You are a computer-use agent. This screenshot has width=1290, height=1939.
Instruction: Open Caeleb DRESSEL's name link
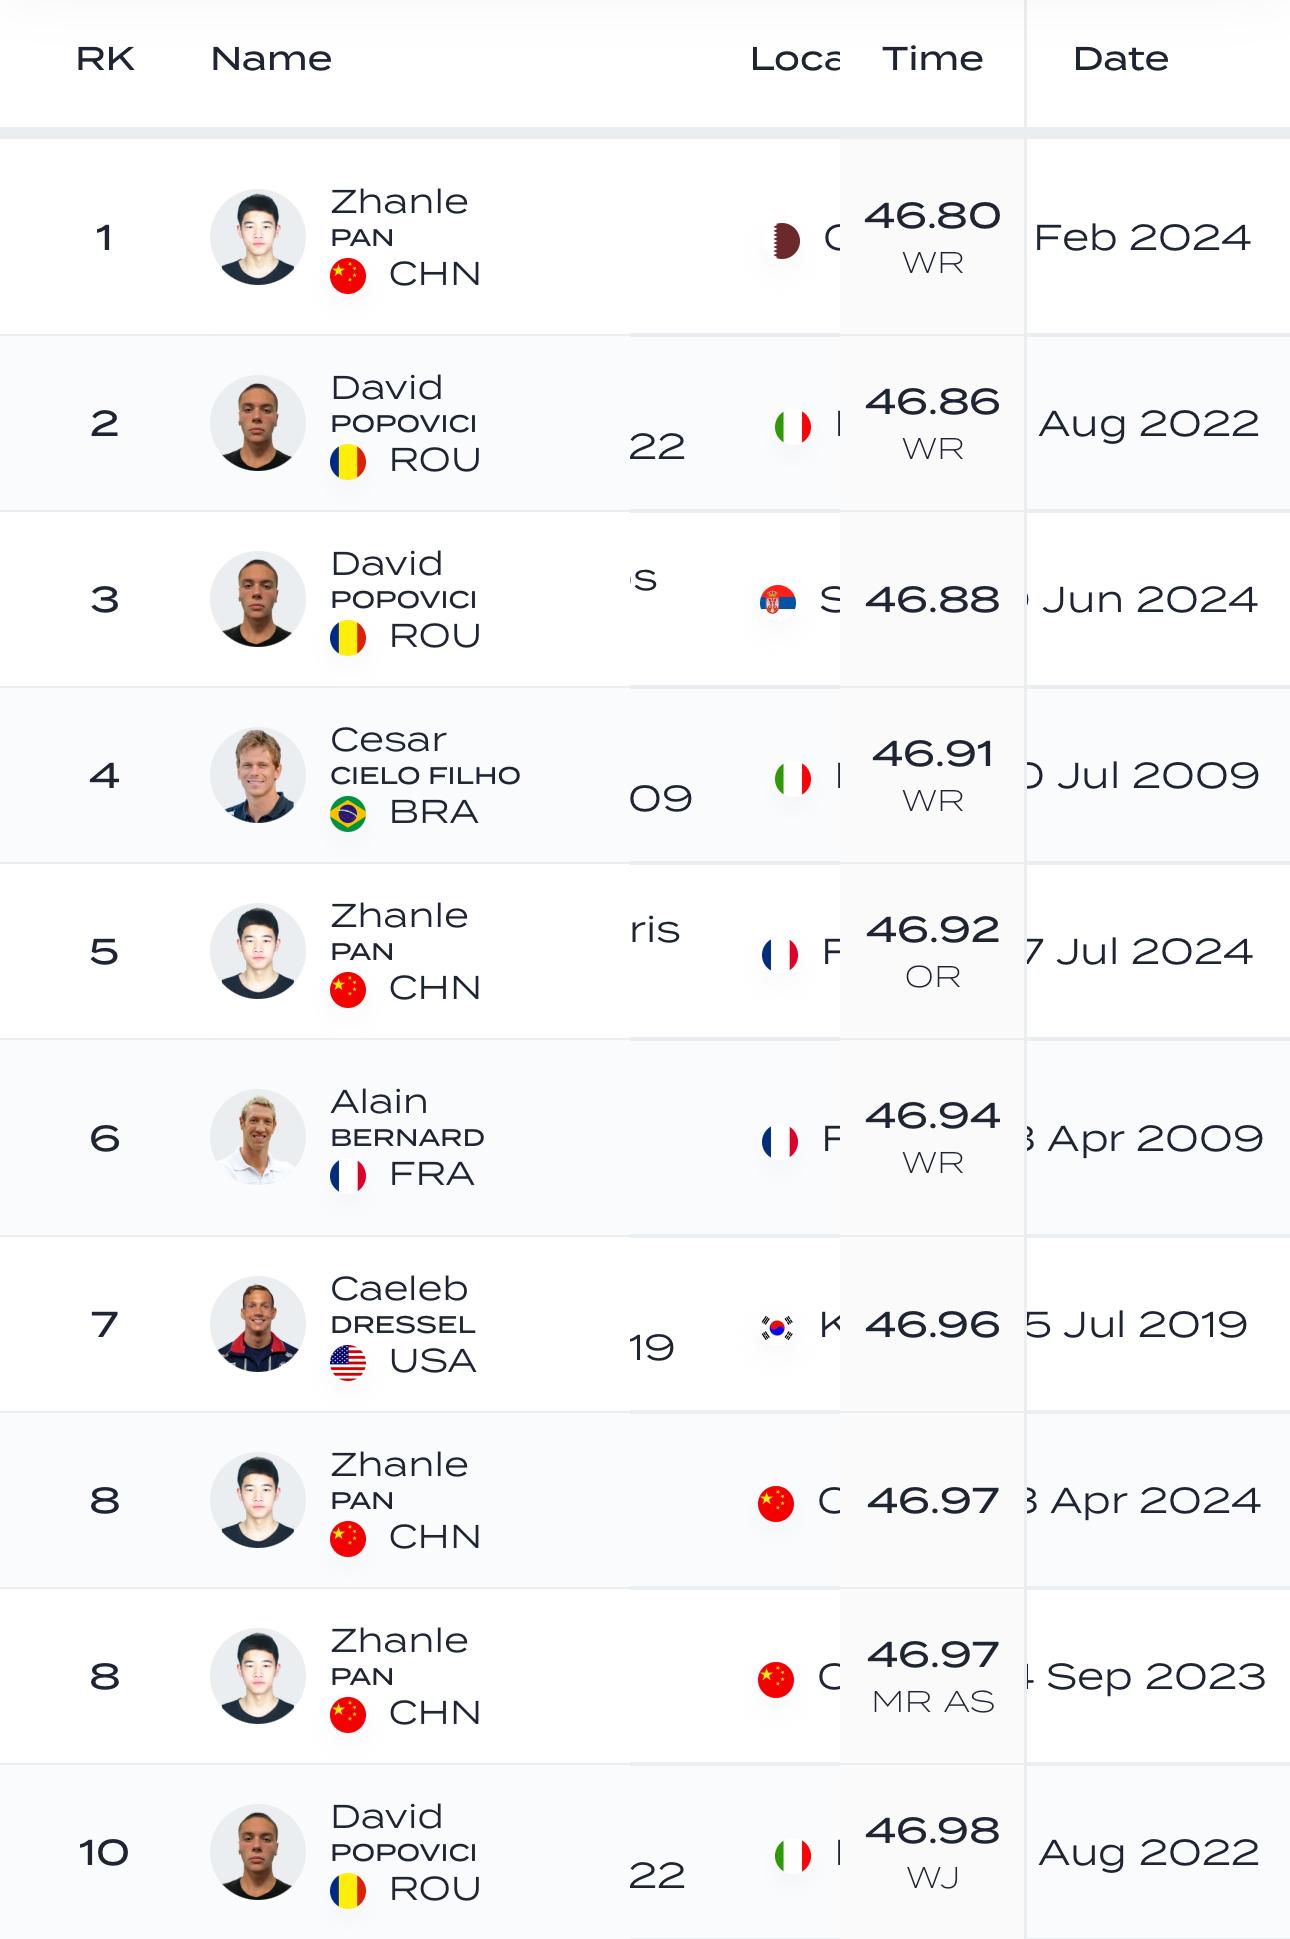pos(403,1305)
